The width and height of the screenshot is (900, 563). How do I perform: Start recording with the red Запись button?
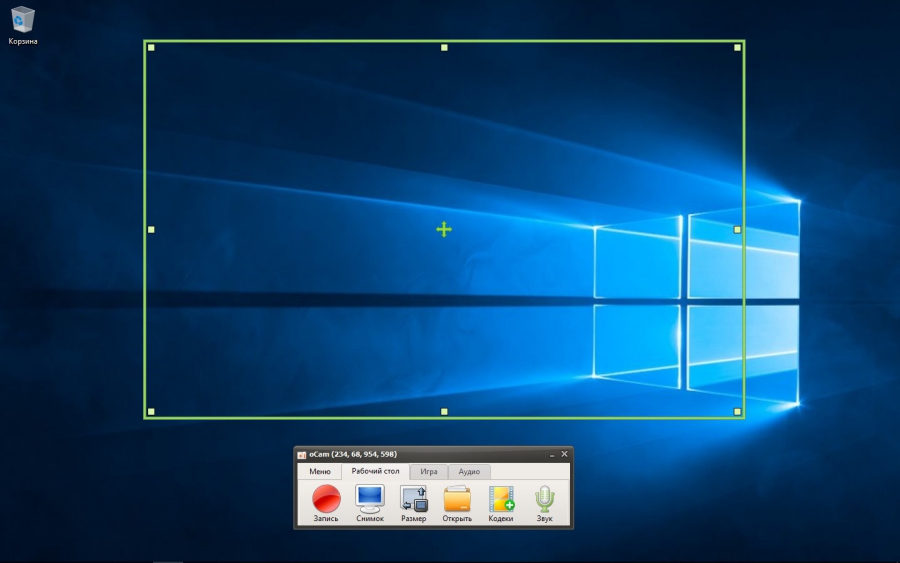326,499
